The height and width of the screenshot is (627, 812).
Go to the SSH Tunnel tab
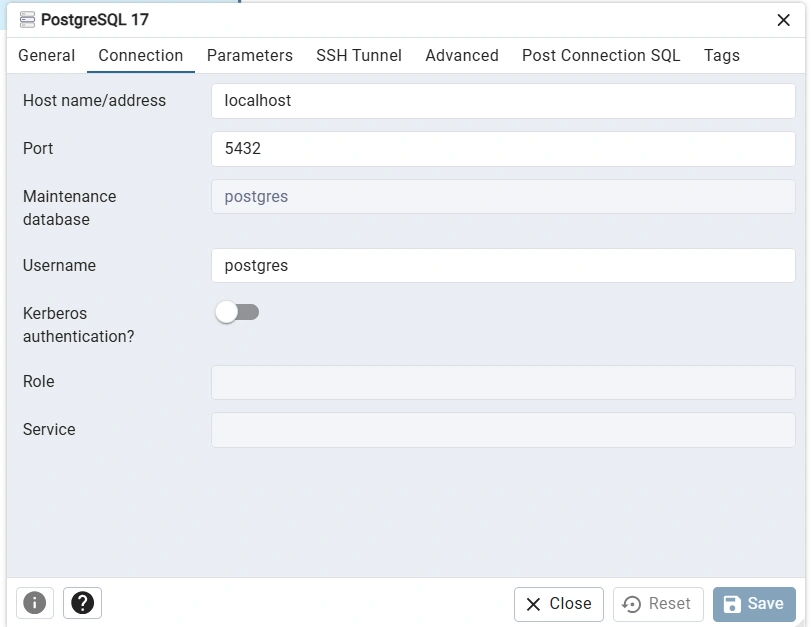(x=359, y=55)
